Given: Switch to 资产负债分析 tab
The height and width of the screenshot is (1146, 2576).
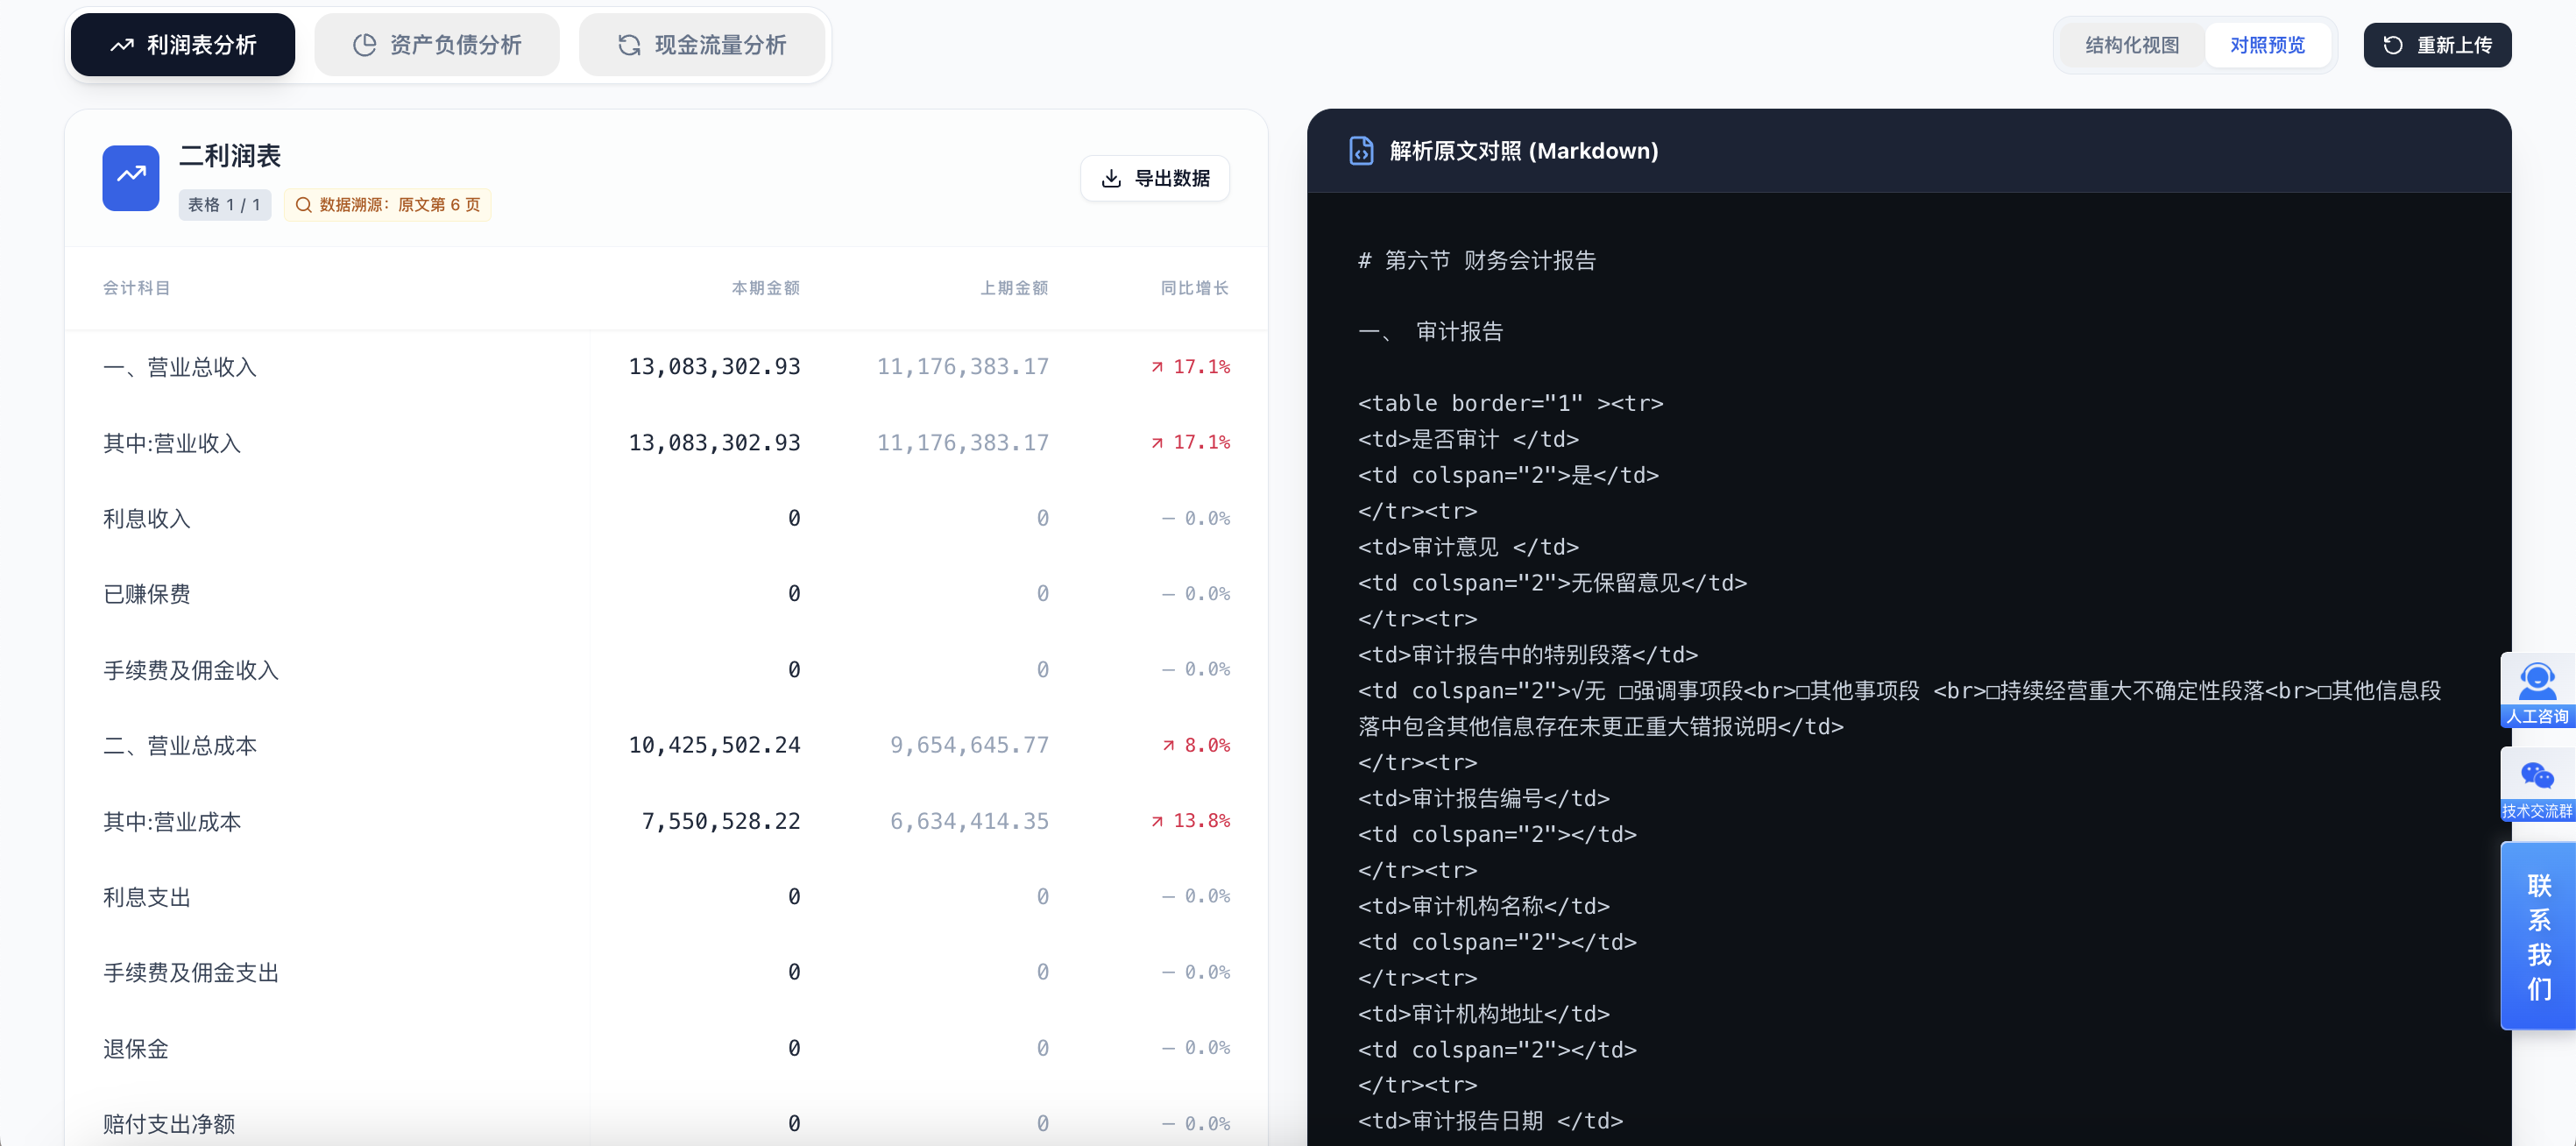Looking at the screenshot, I should tap(438, 46).
